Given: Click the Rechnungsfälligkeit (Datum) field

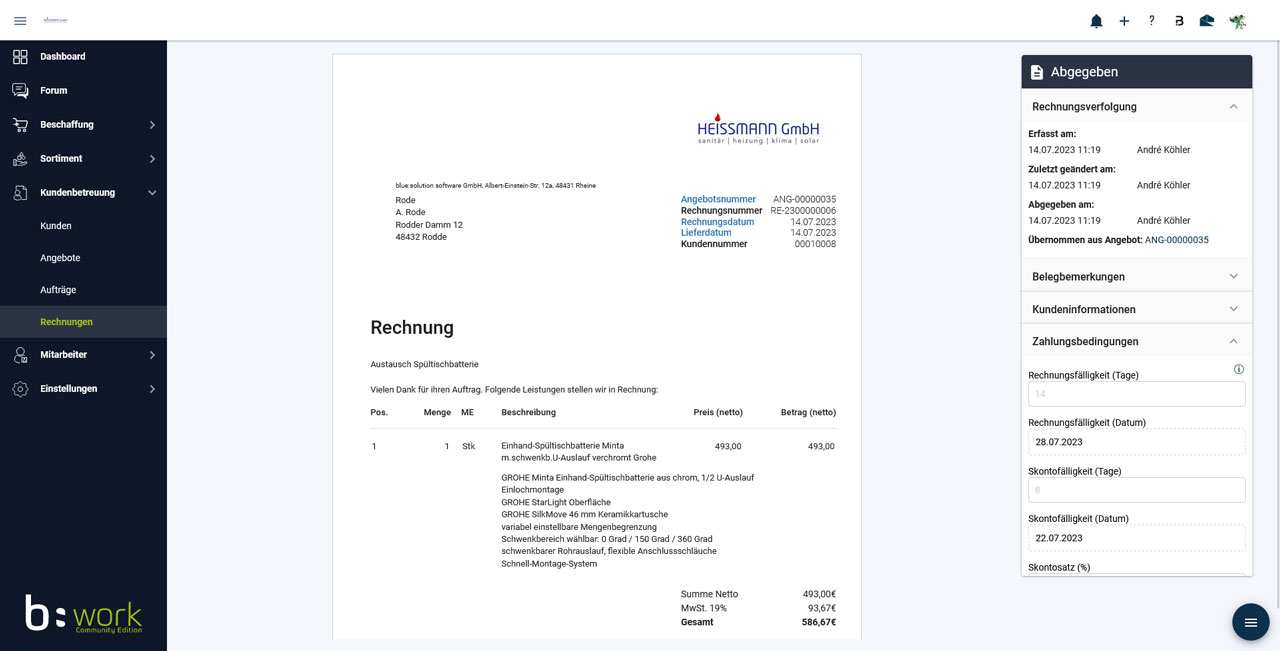Looking at the screenshot, I should pyautogui.click(x=1137, y=442).
